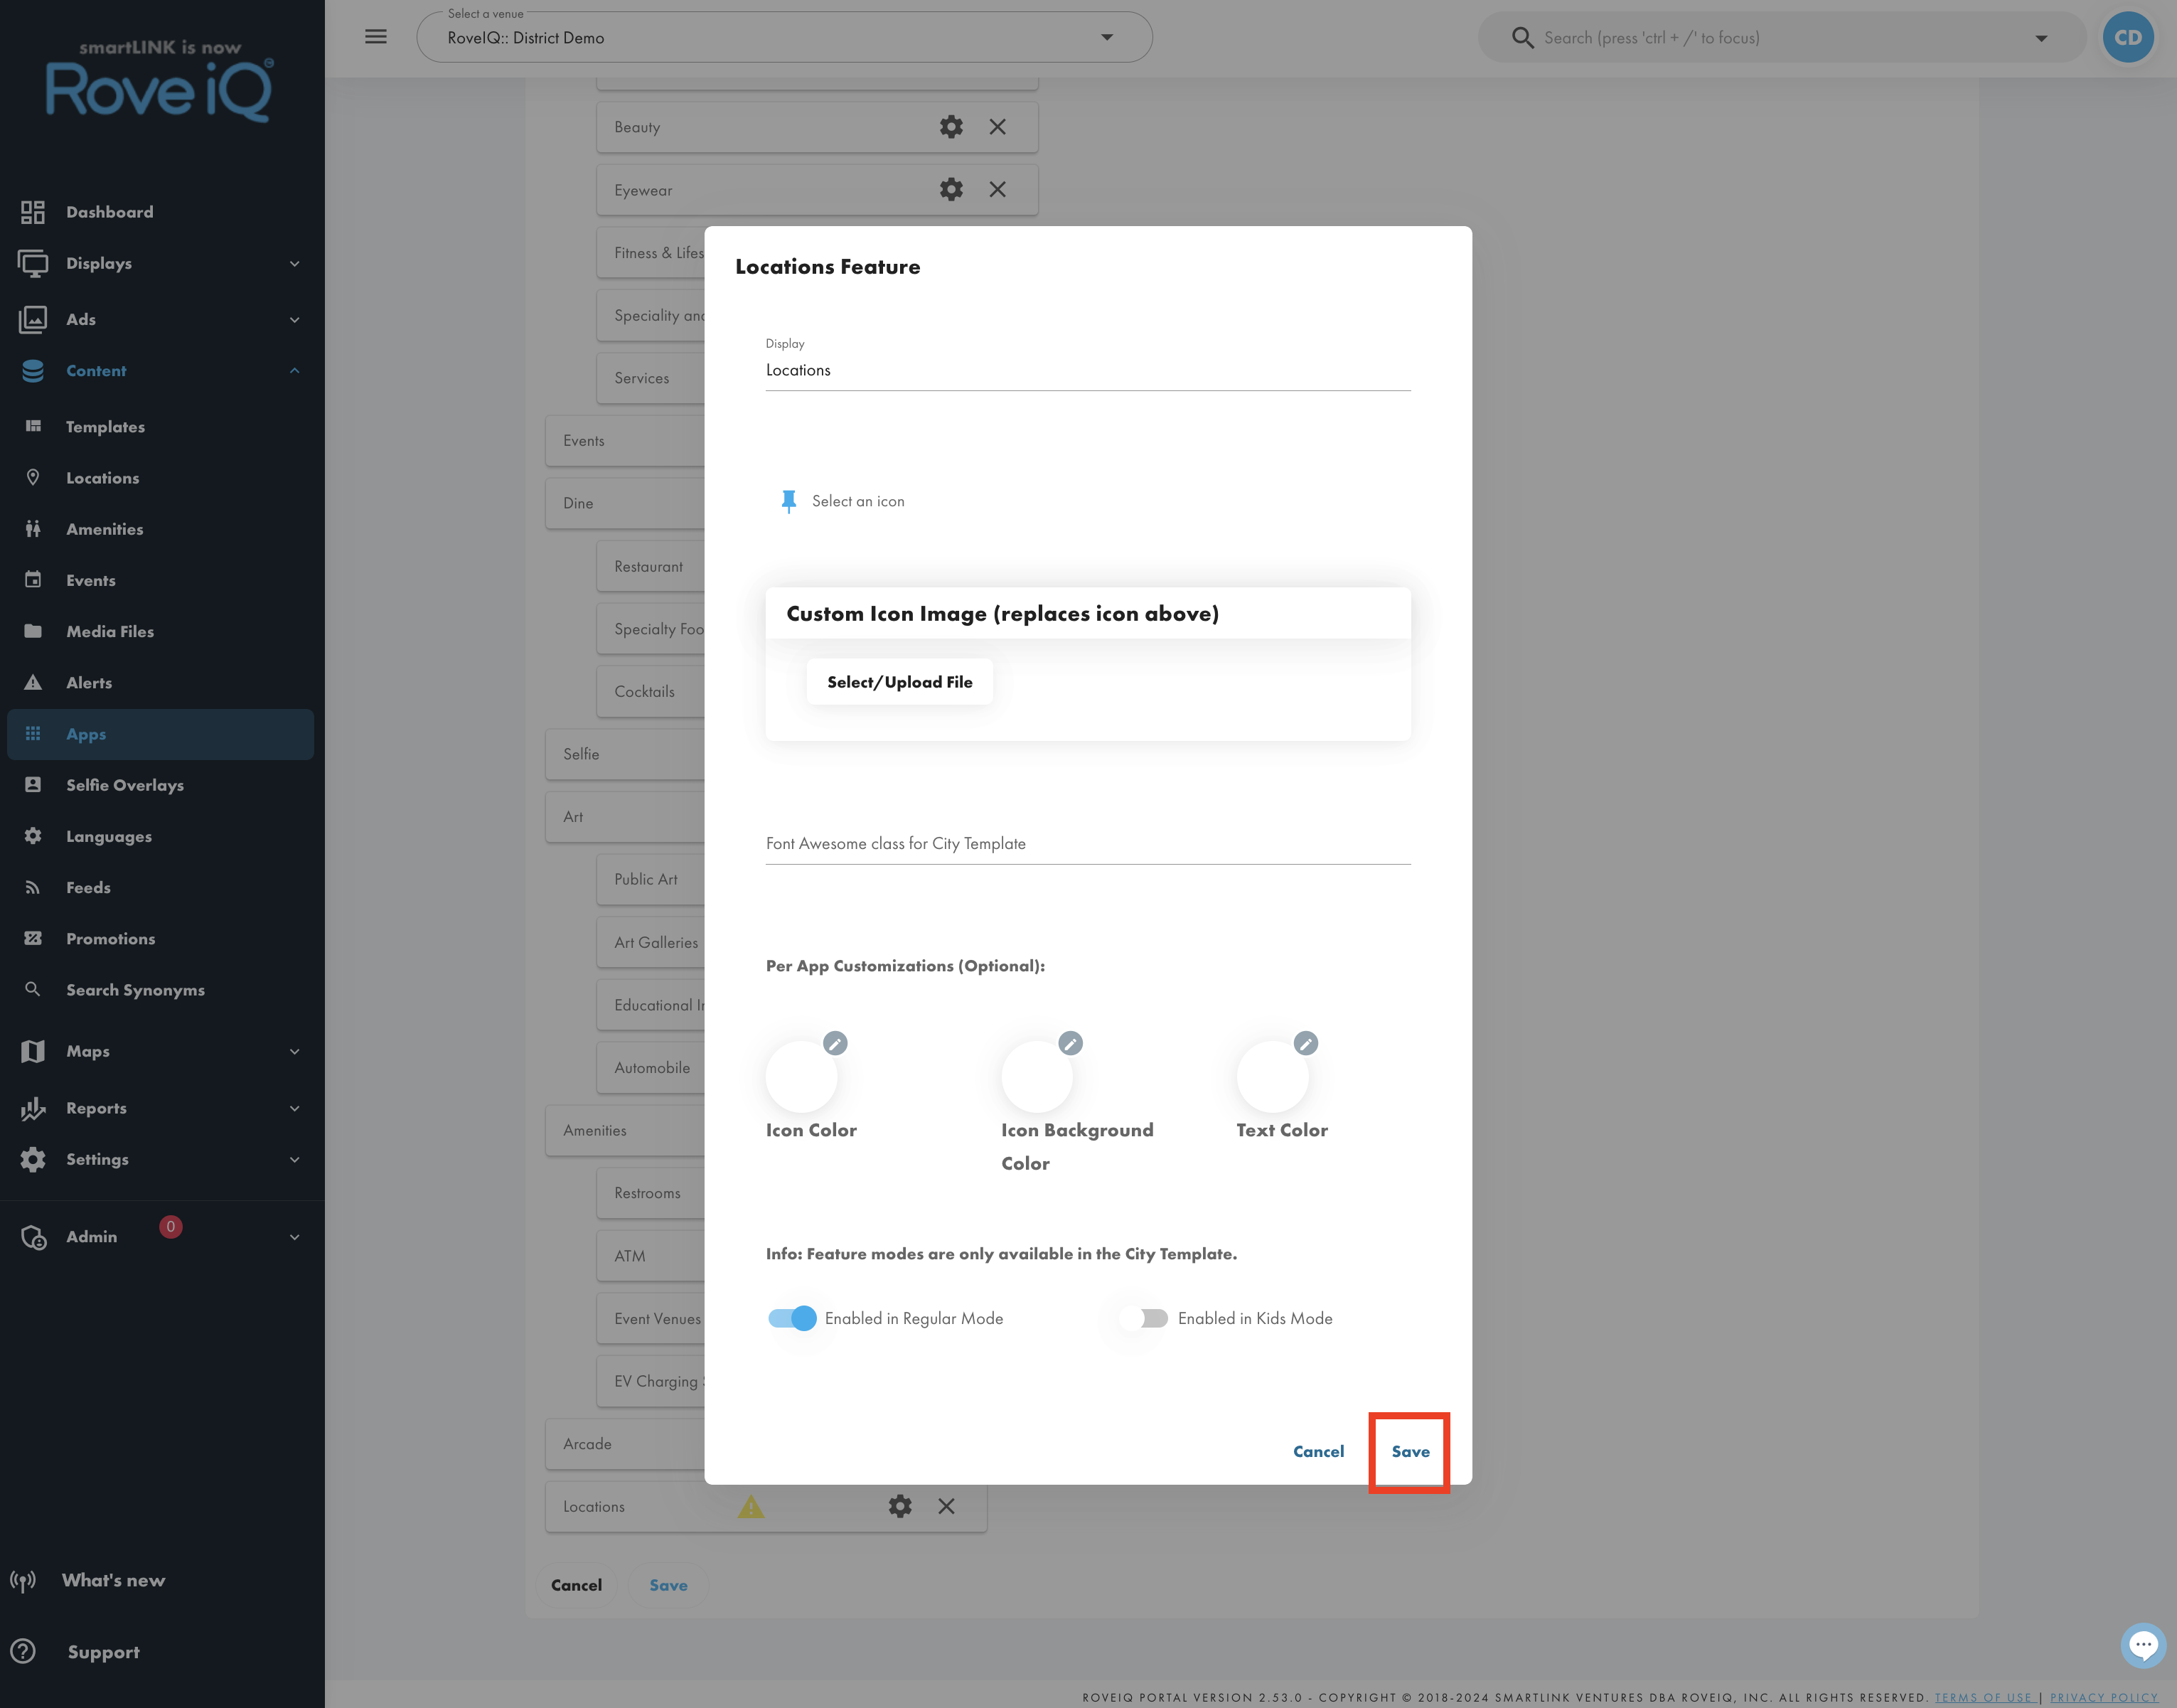Open the hamburger menu icon

pyautogui.click(x=376, y=37)
